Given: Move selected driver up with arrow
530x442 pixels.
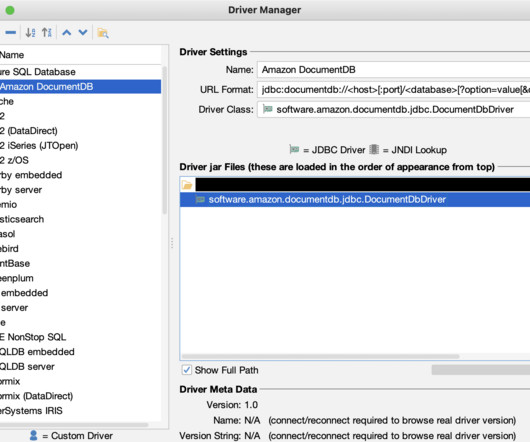Looking at the screenshot, I should pos(67,33).
